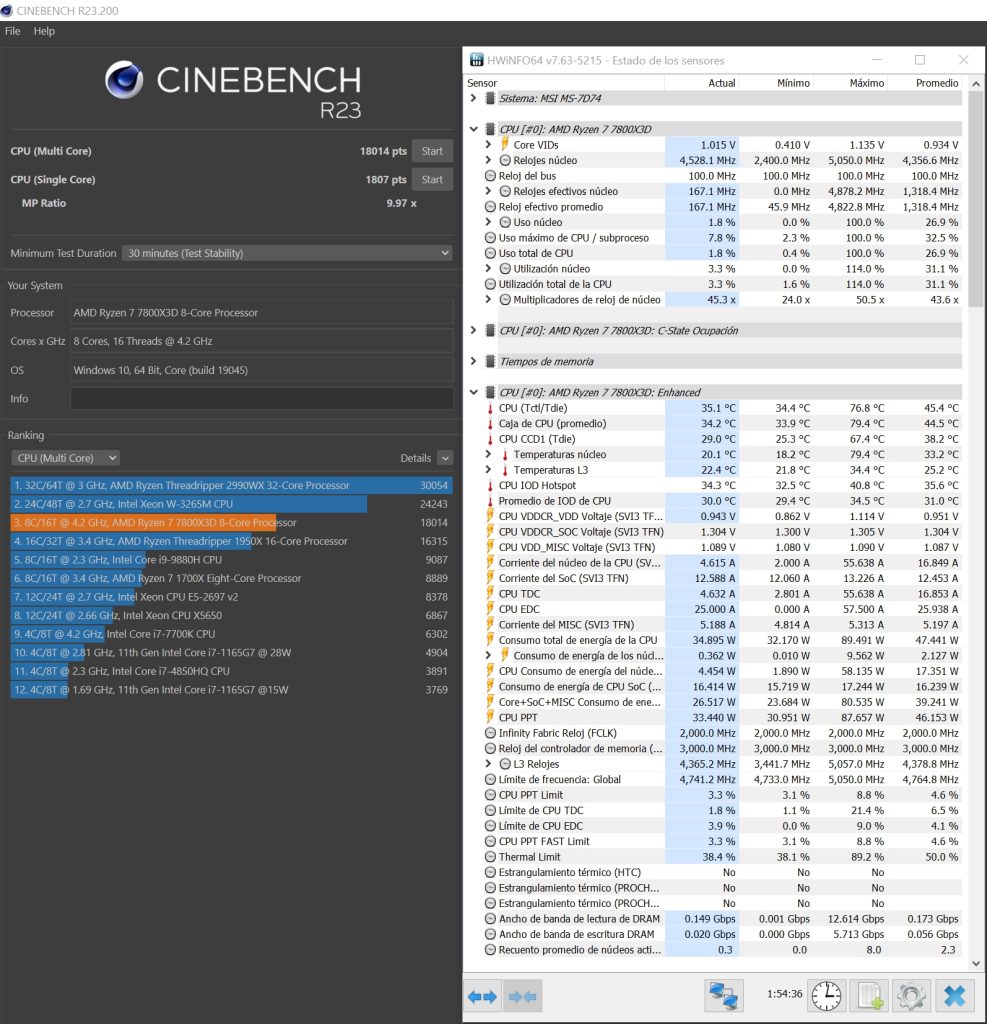
Task: Expand the Multiplicadores de reloj de núcleo row
Action: pos(488,300)
